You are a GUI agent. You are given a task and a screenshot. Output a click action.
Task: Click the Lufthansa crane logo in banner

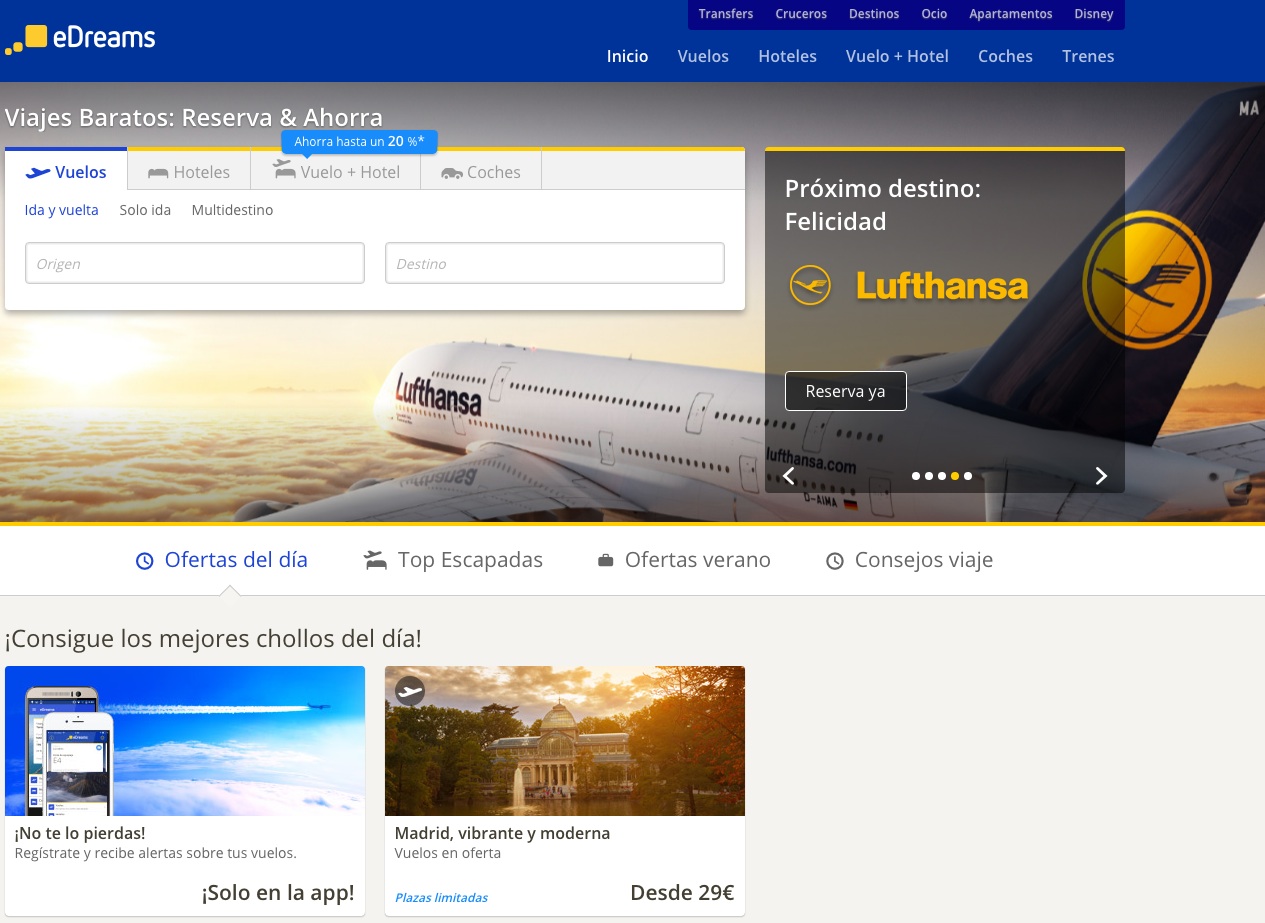(x=810, y=285)
